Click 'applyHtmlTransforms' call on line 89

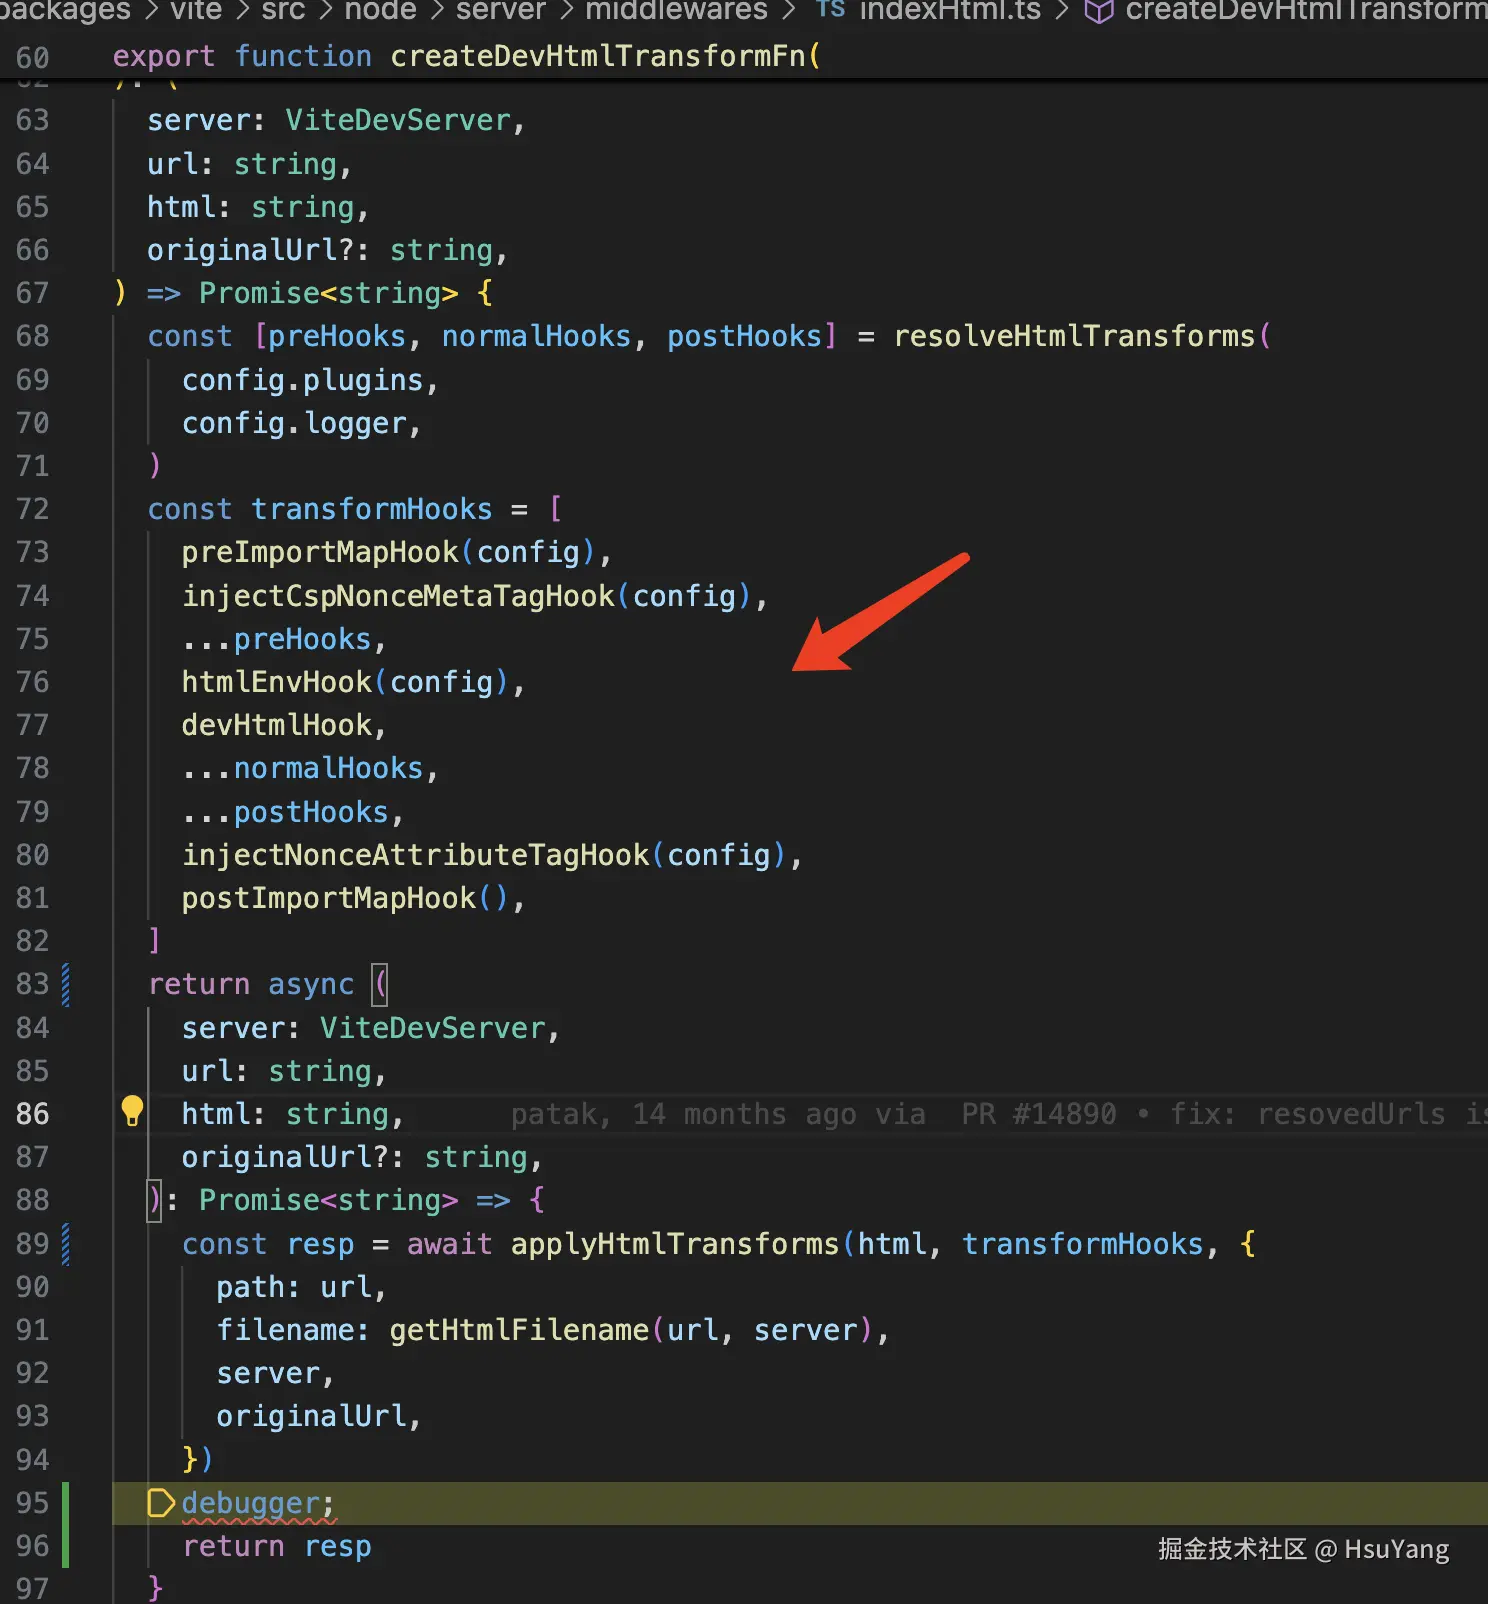click(675, 1244)
